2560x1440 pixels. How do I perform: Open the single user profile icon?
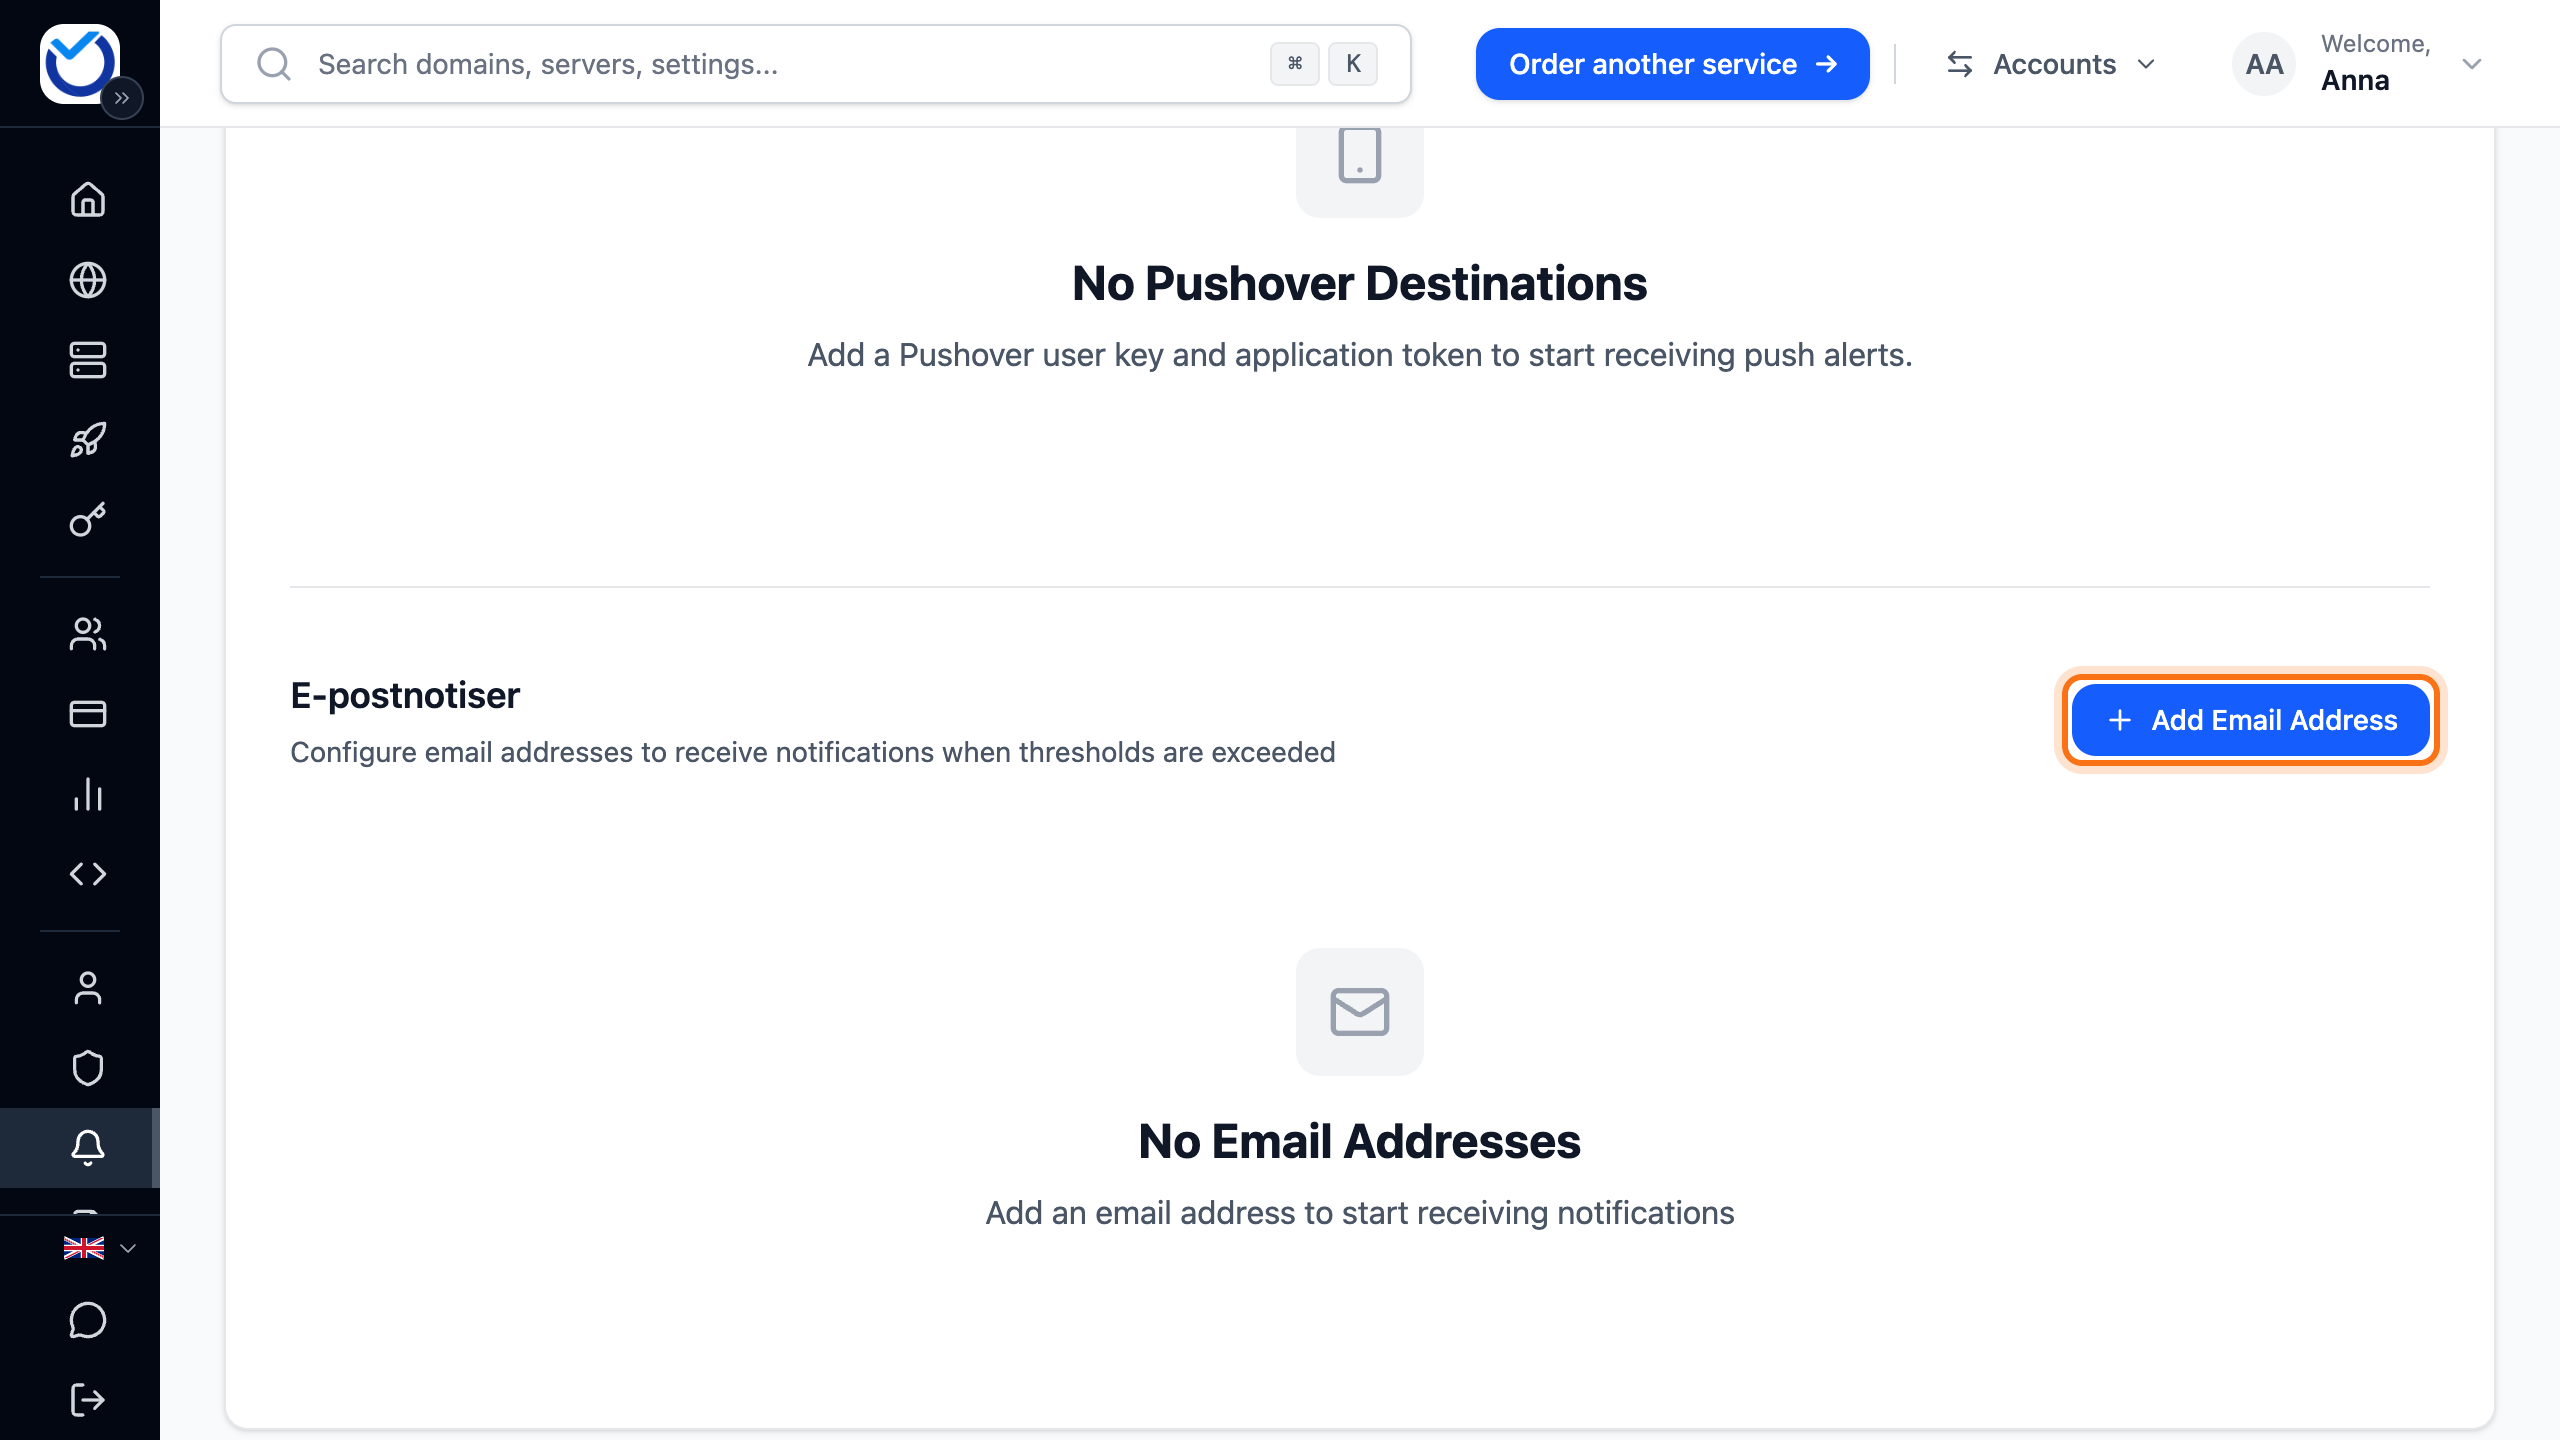[88, 988]
